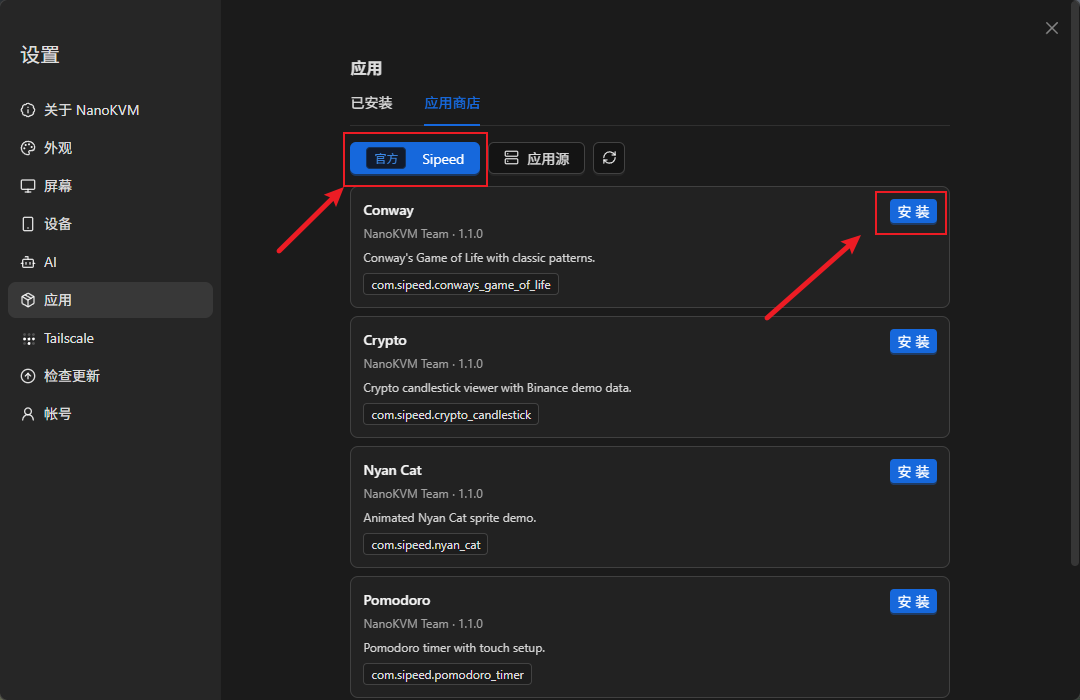Click com.sipeed.pomodoro_timer package tag
This screenshot has height=700, width=1080.
[x=448, y=675]
